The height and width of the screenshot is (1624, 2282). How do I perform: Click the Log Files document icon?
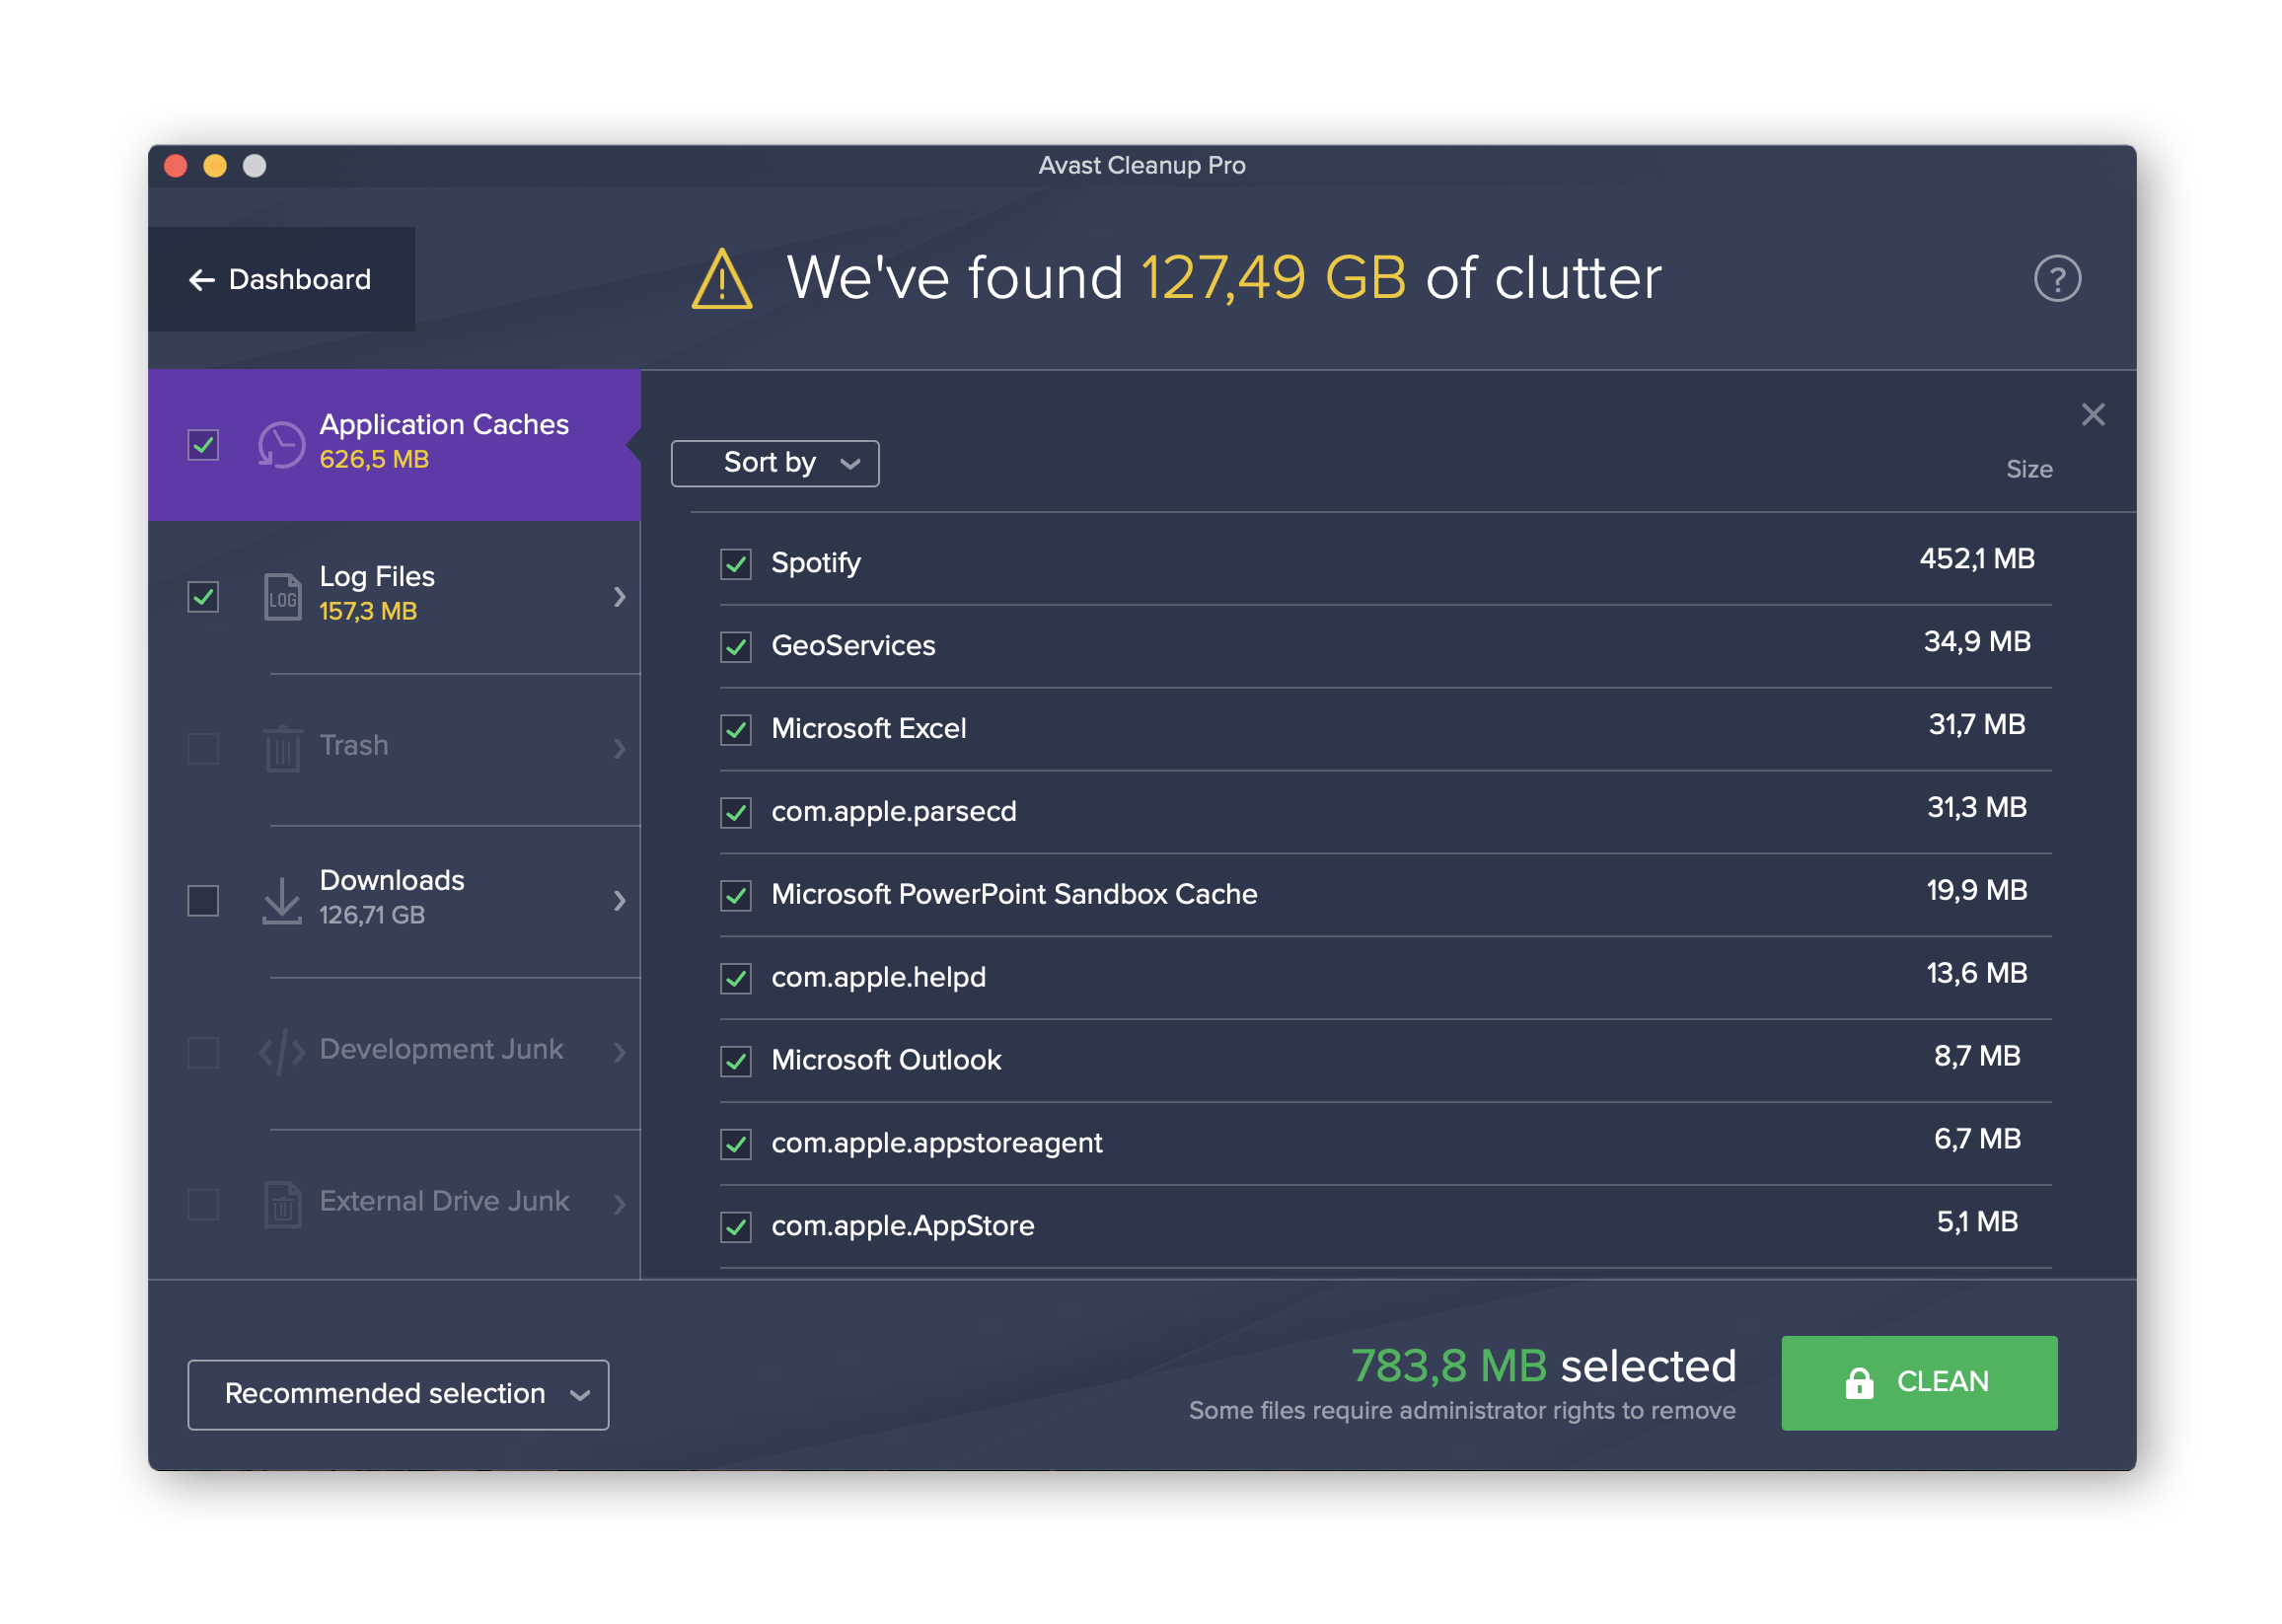point(282,597)
